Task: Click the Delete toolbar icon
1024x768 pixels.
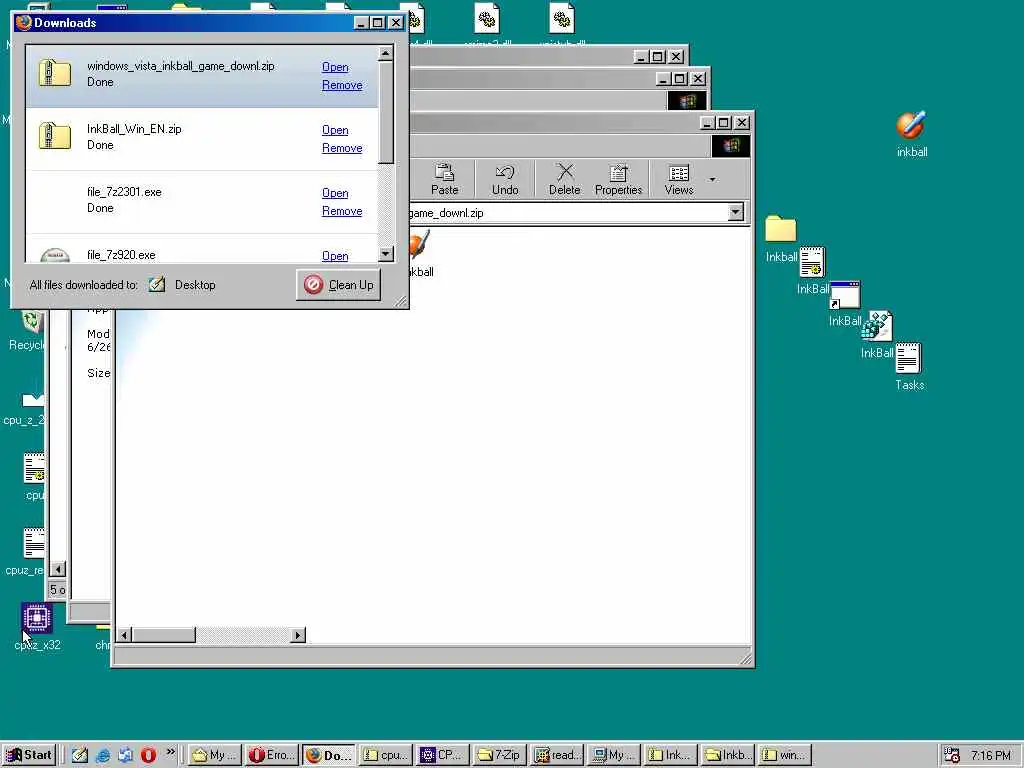Action: [564, 179]
